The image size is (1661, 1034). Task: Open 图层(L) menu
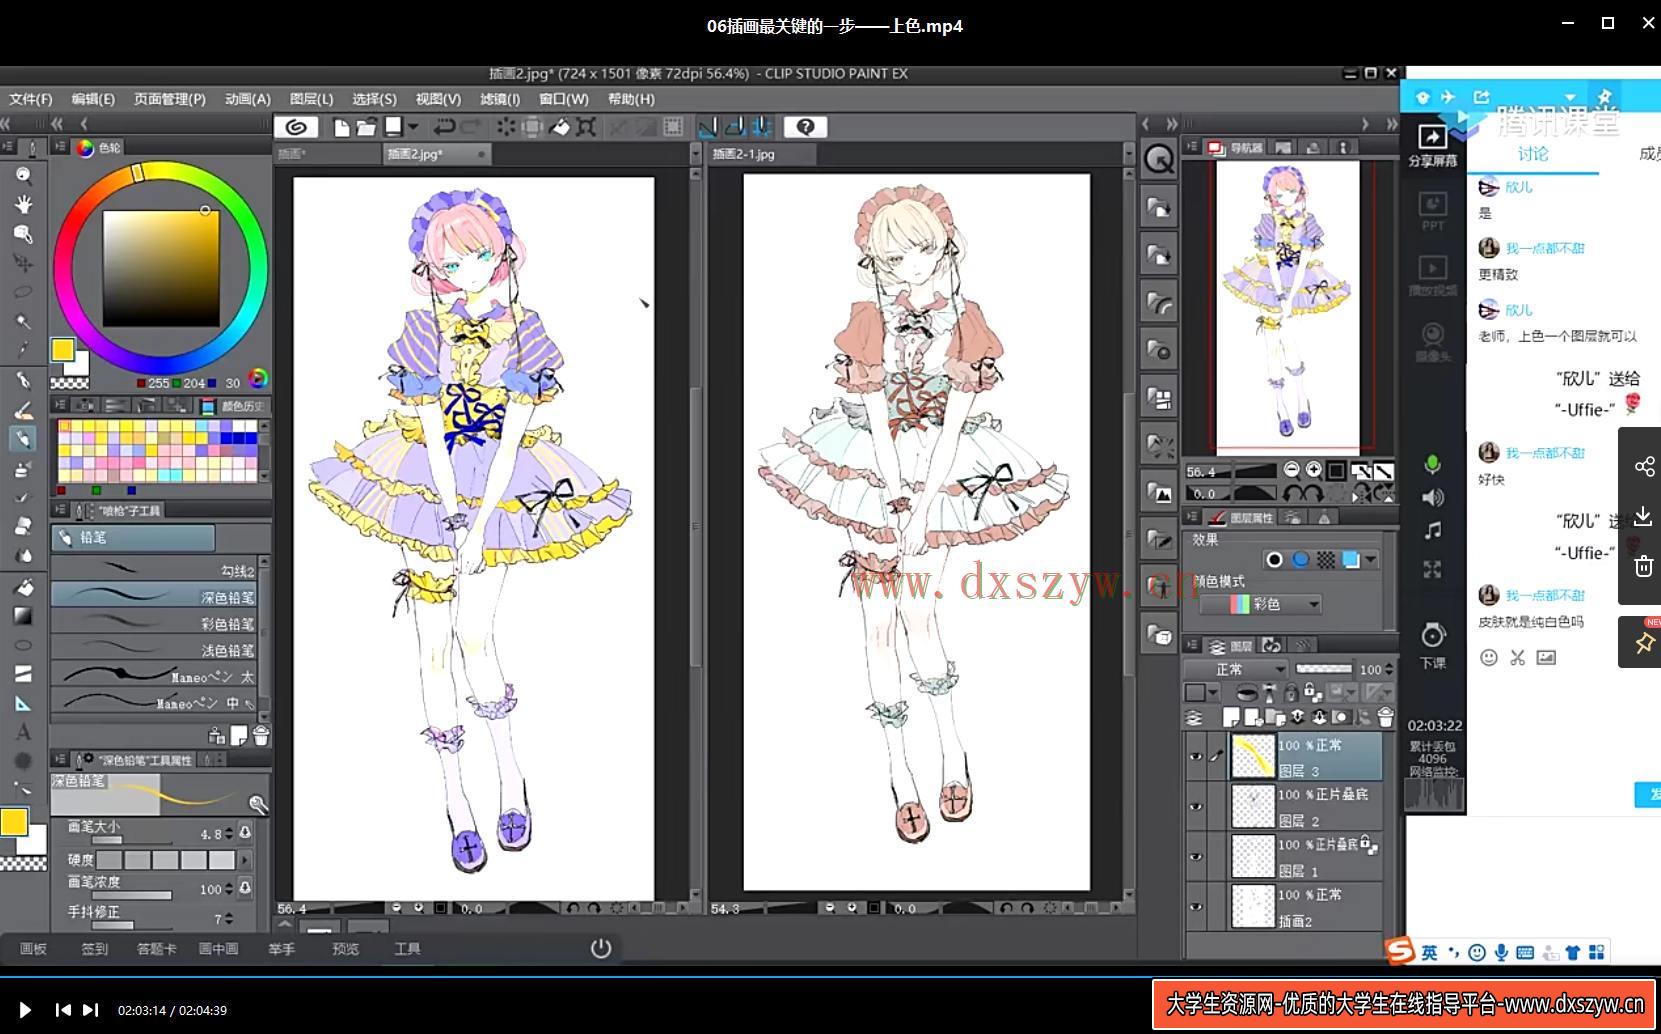pos(311,99)
